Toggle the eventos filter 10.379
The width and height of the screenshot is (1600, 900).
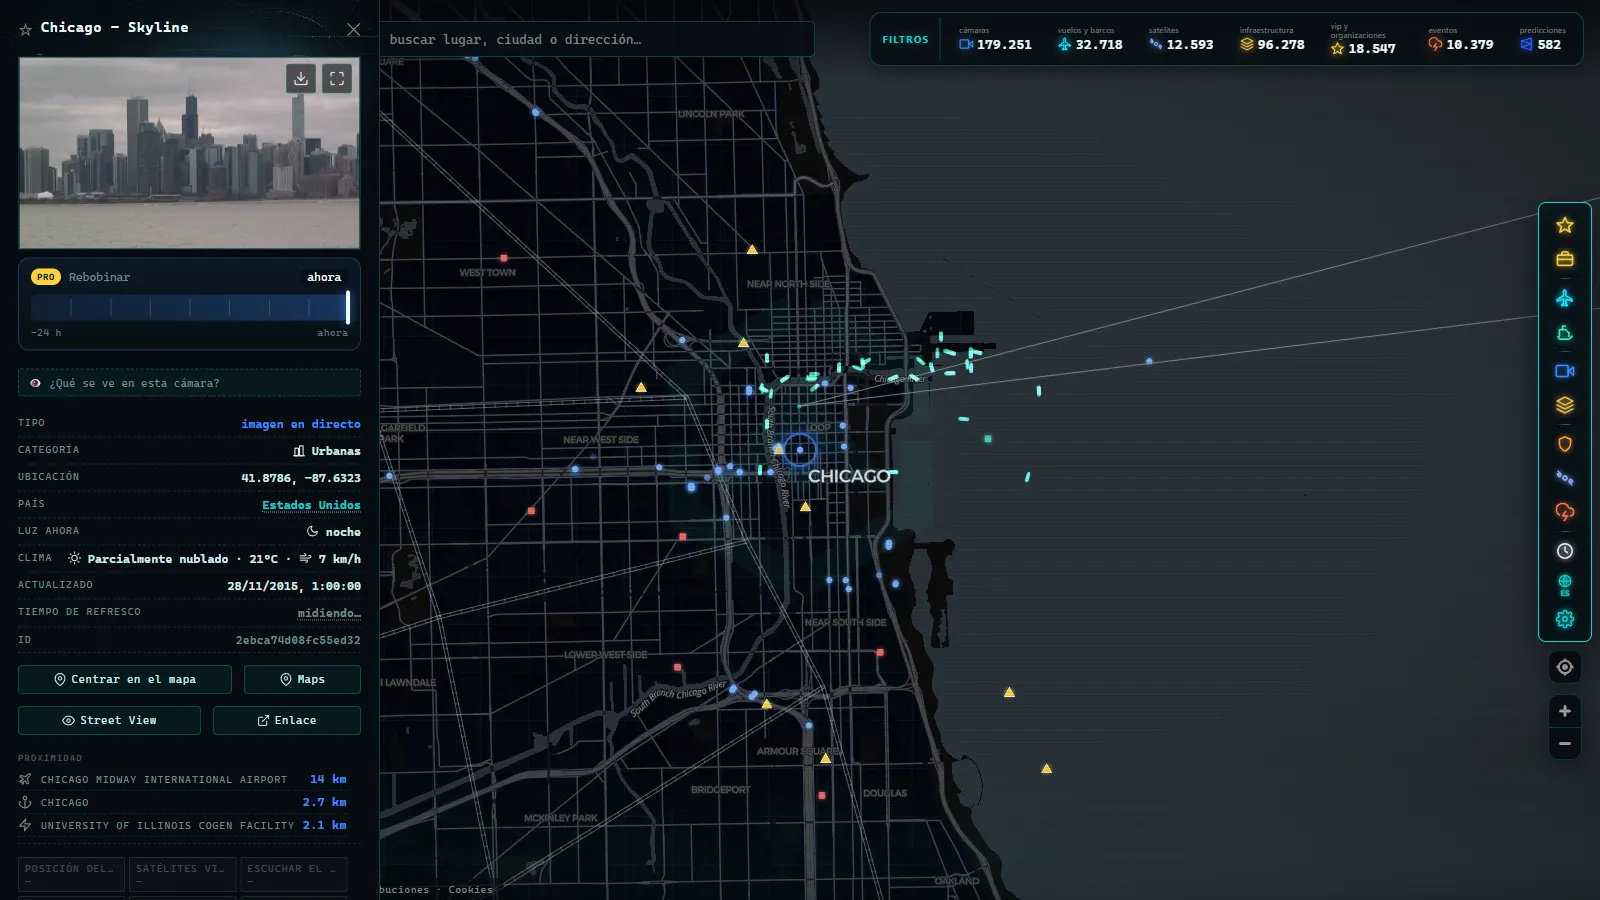[1461, 40]
